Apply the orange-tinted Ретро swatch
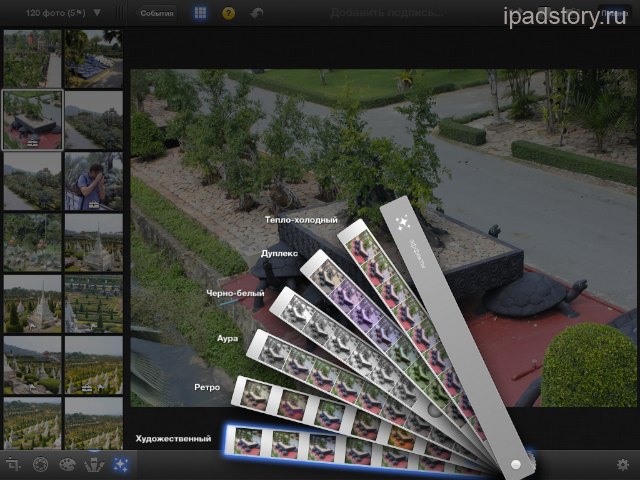The image size is (640, 480). [402, 438]
